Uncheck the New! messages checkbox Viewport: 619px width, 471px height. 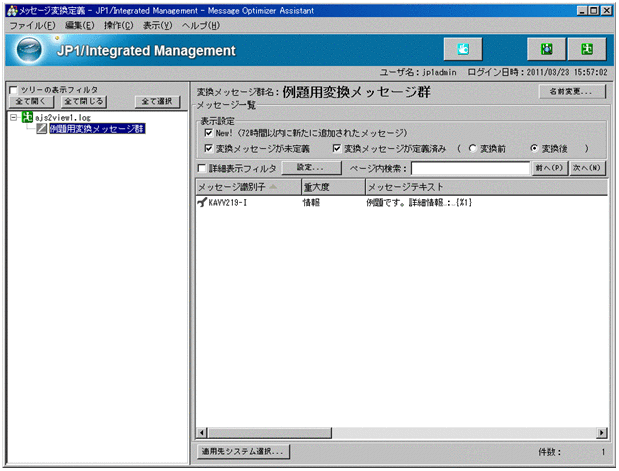pos(207,133)
